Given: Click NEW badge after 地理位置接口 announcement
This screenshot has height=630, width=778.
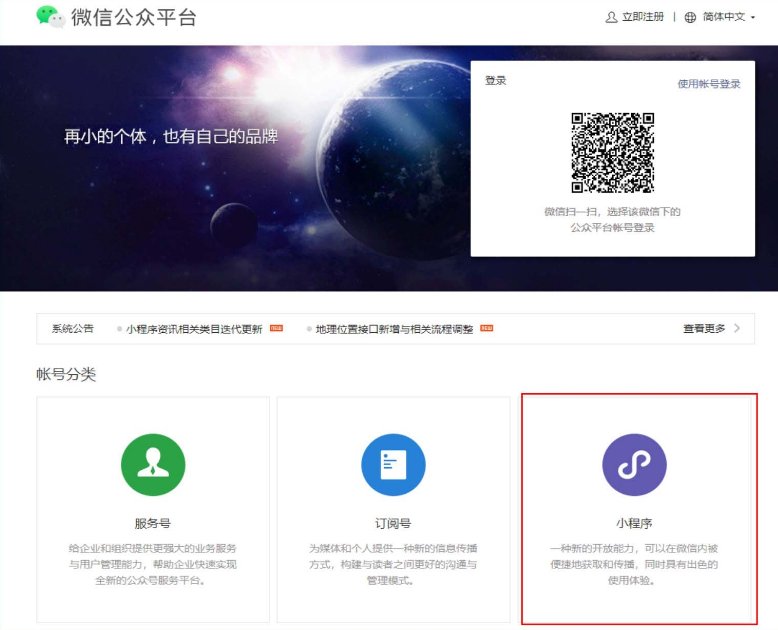Looking at the screenshot, I should (487, 328).
